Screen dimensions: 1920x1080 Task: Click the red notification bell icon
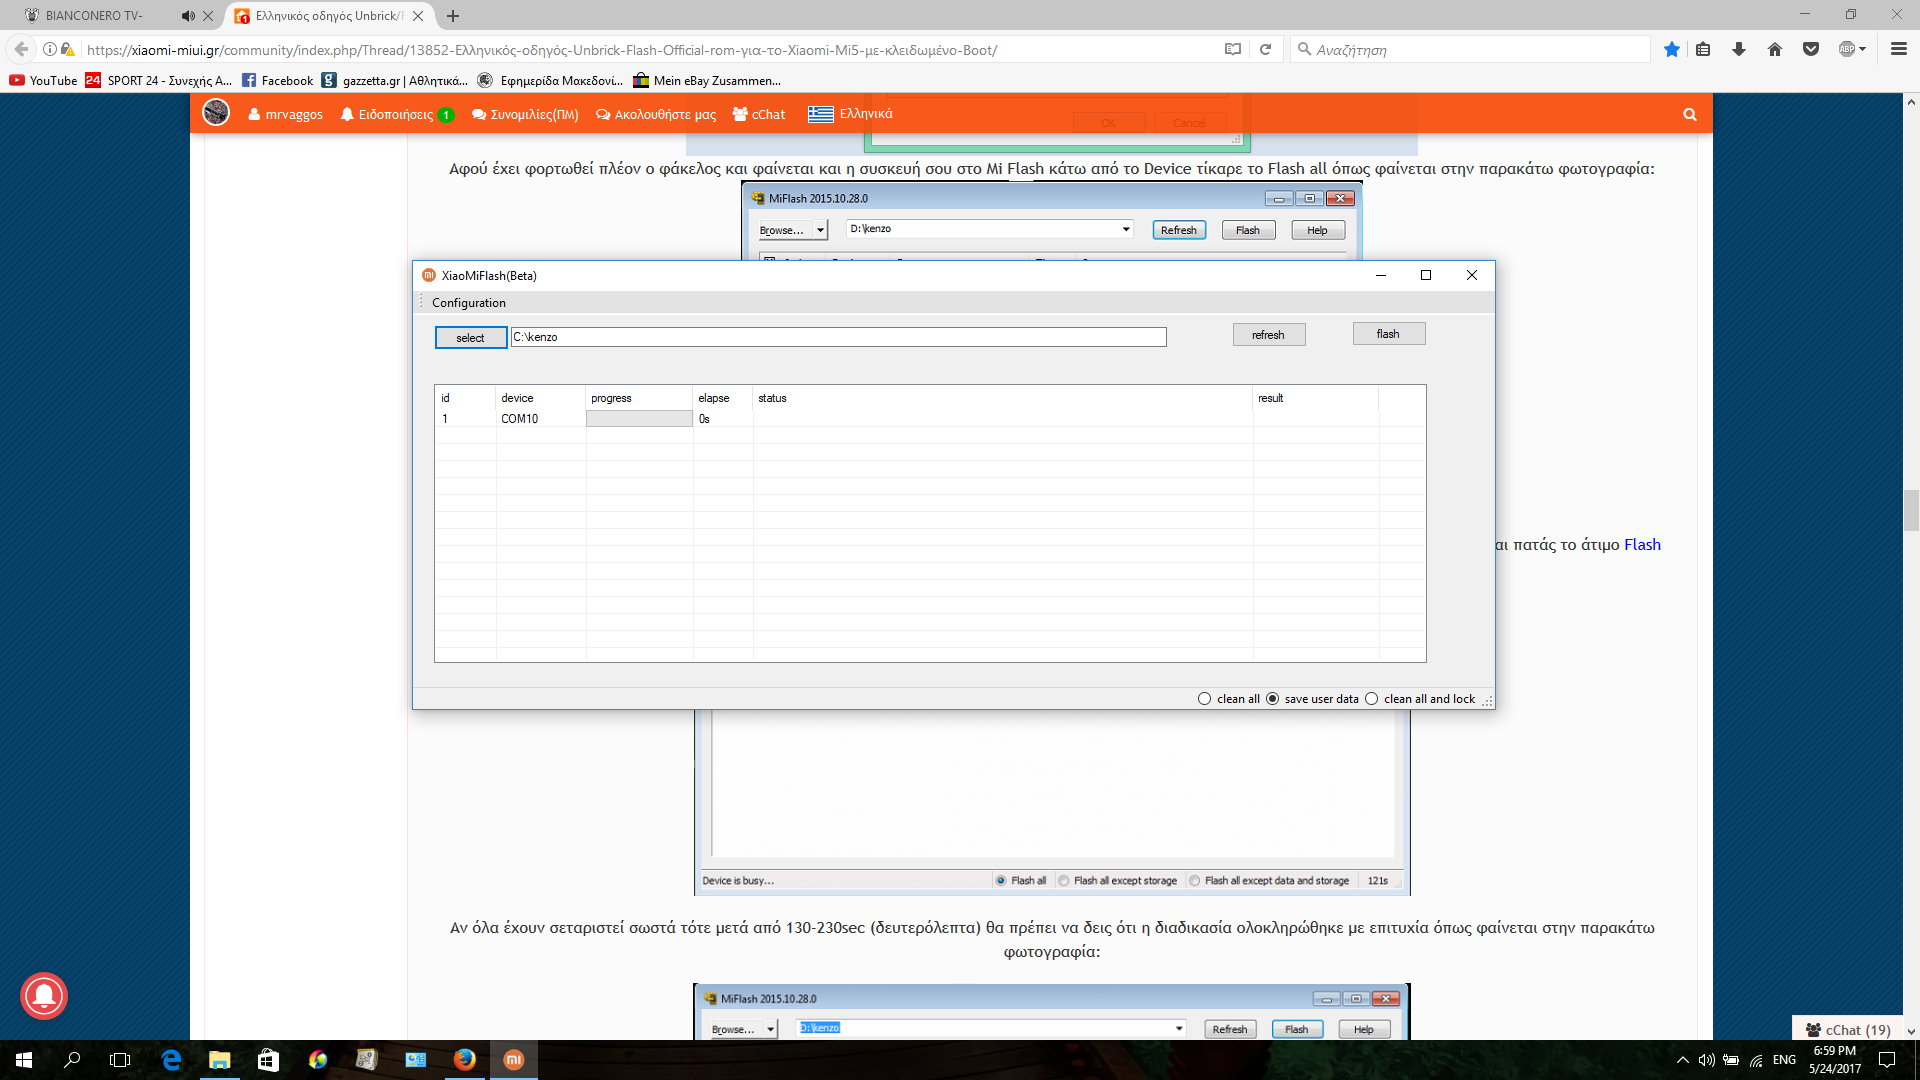click(x=44, y=996)
